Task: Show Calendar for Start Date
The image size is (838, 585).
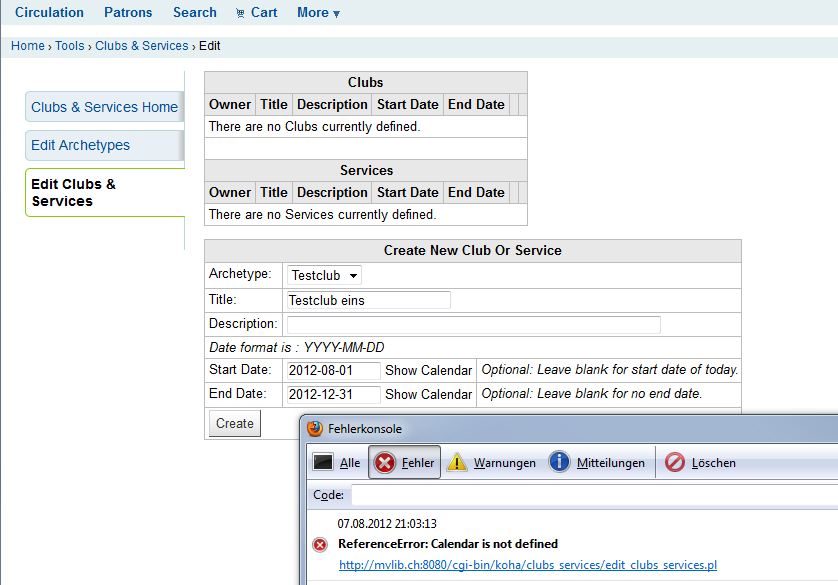Action: [x=428, y=370]
